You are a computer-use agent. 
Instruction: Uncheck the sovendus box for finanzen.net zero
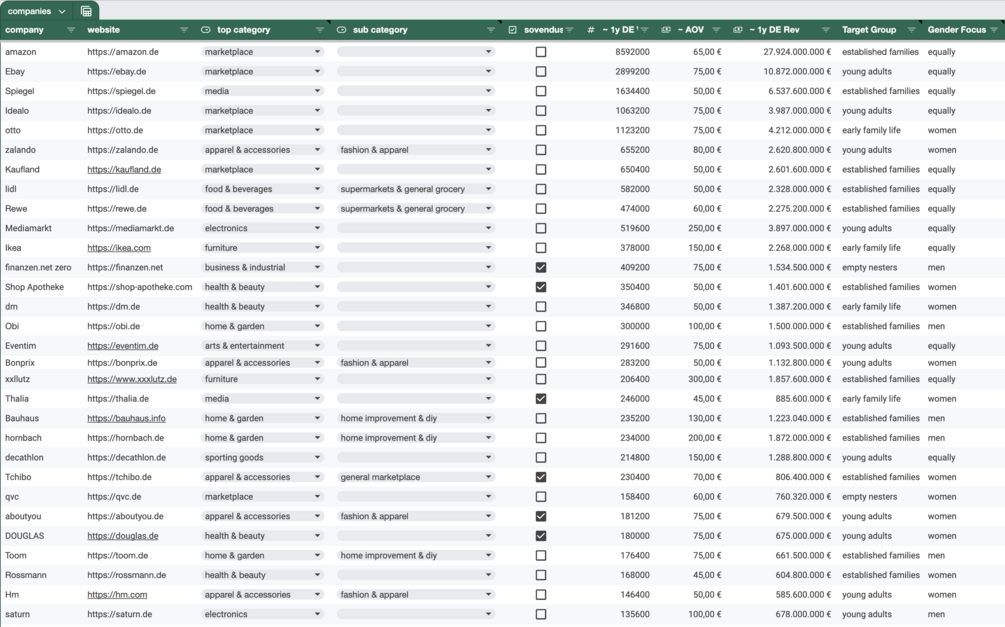tap(541, 267)
